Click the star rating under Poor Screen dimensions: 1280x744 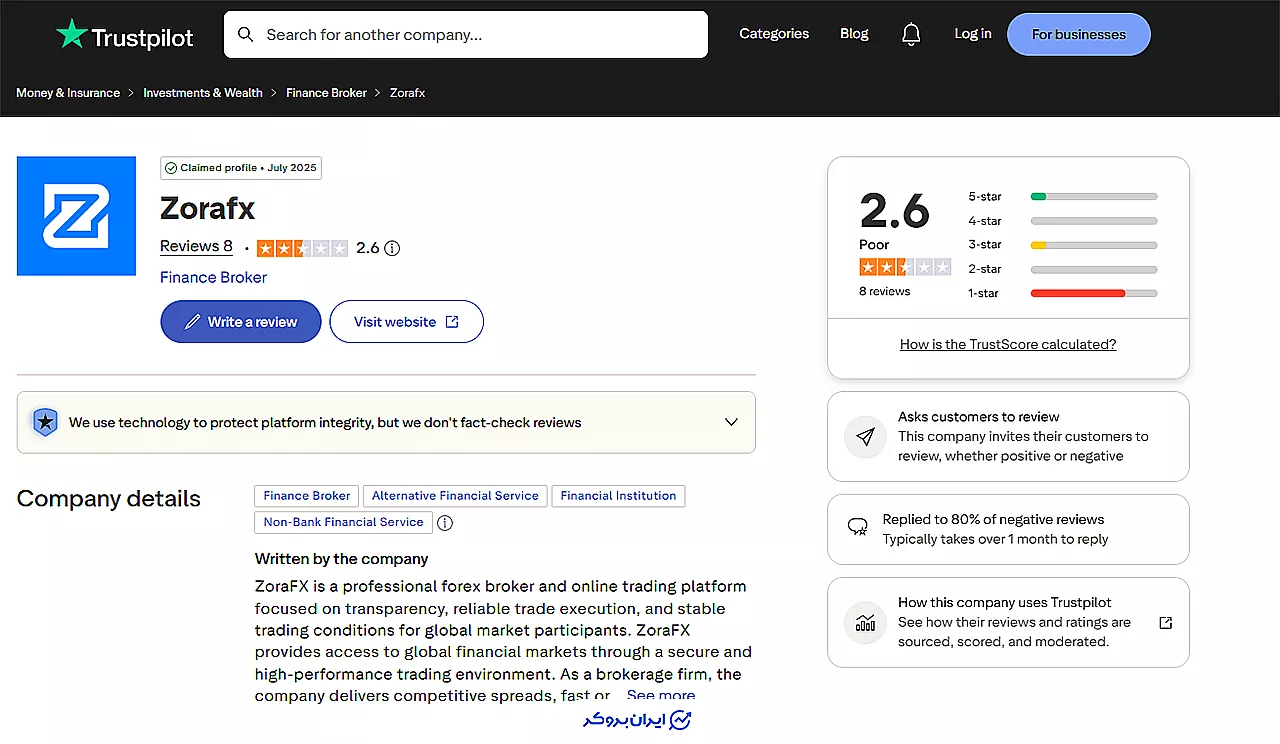905,267
